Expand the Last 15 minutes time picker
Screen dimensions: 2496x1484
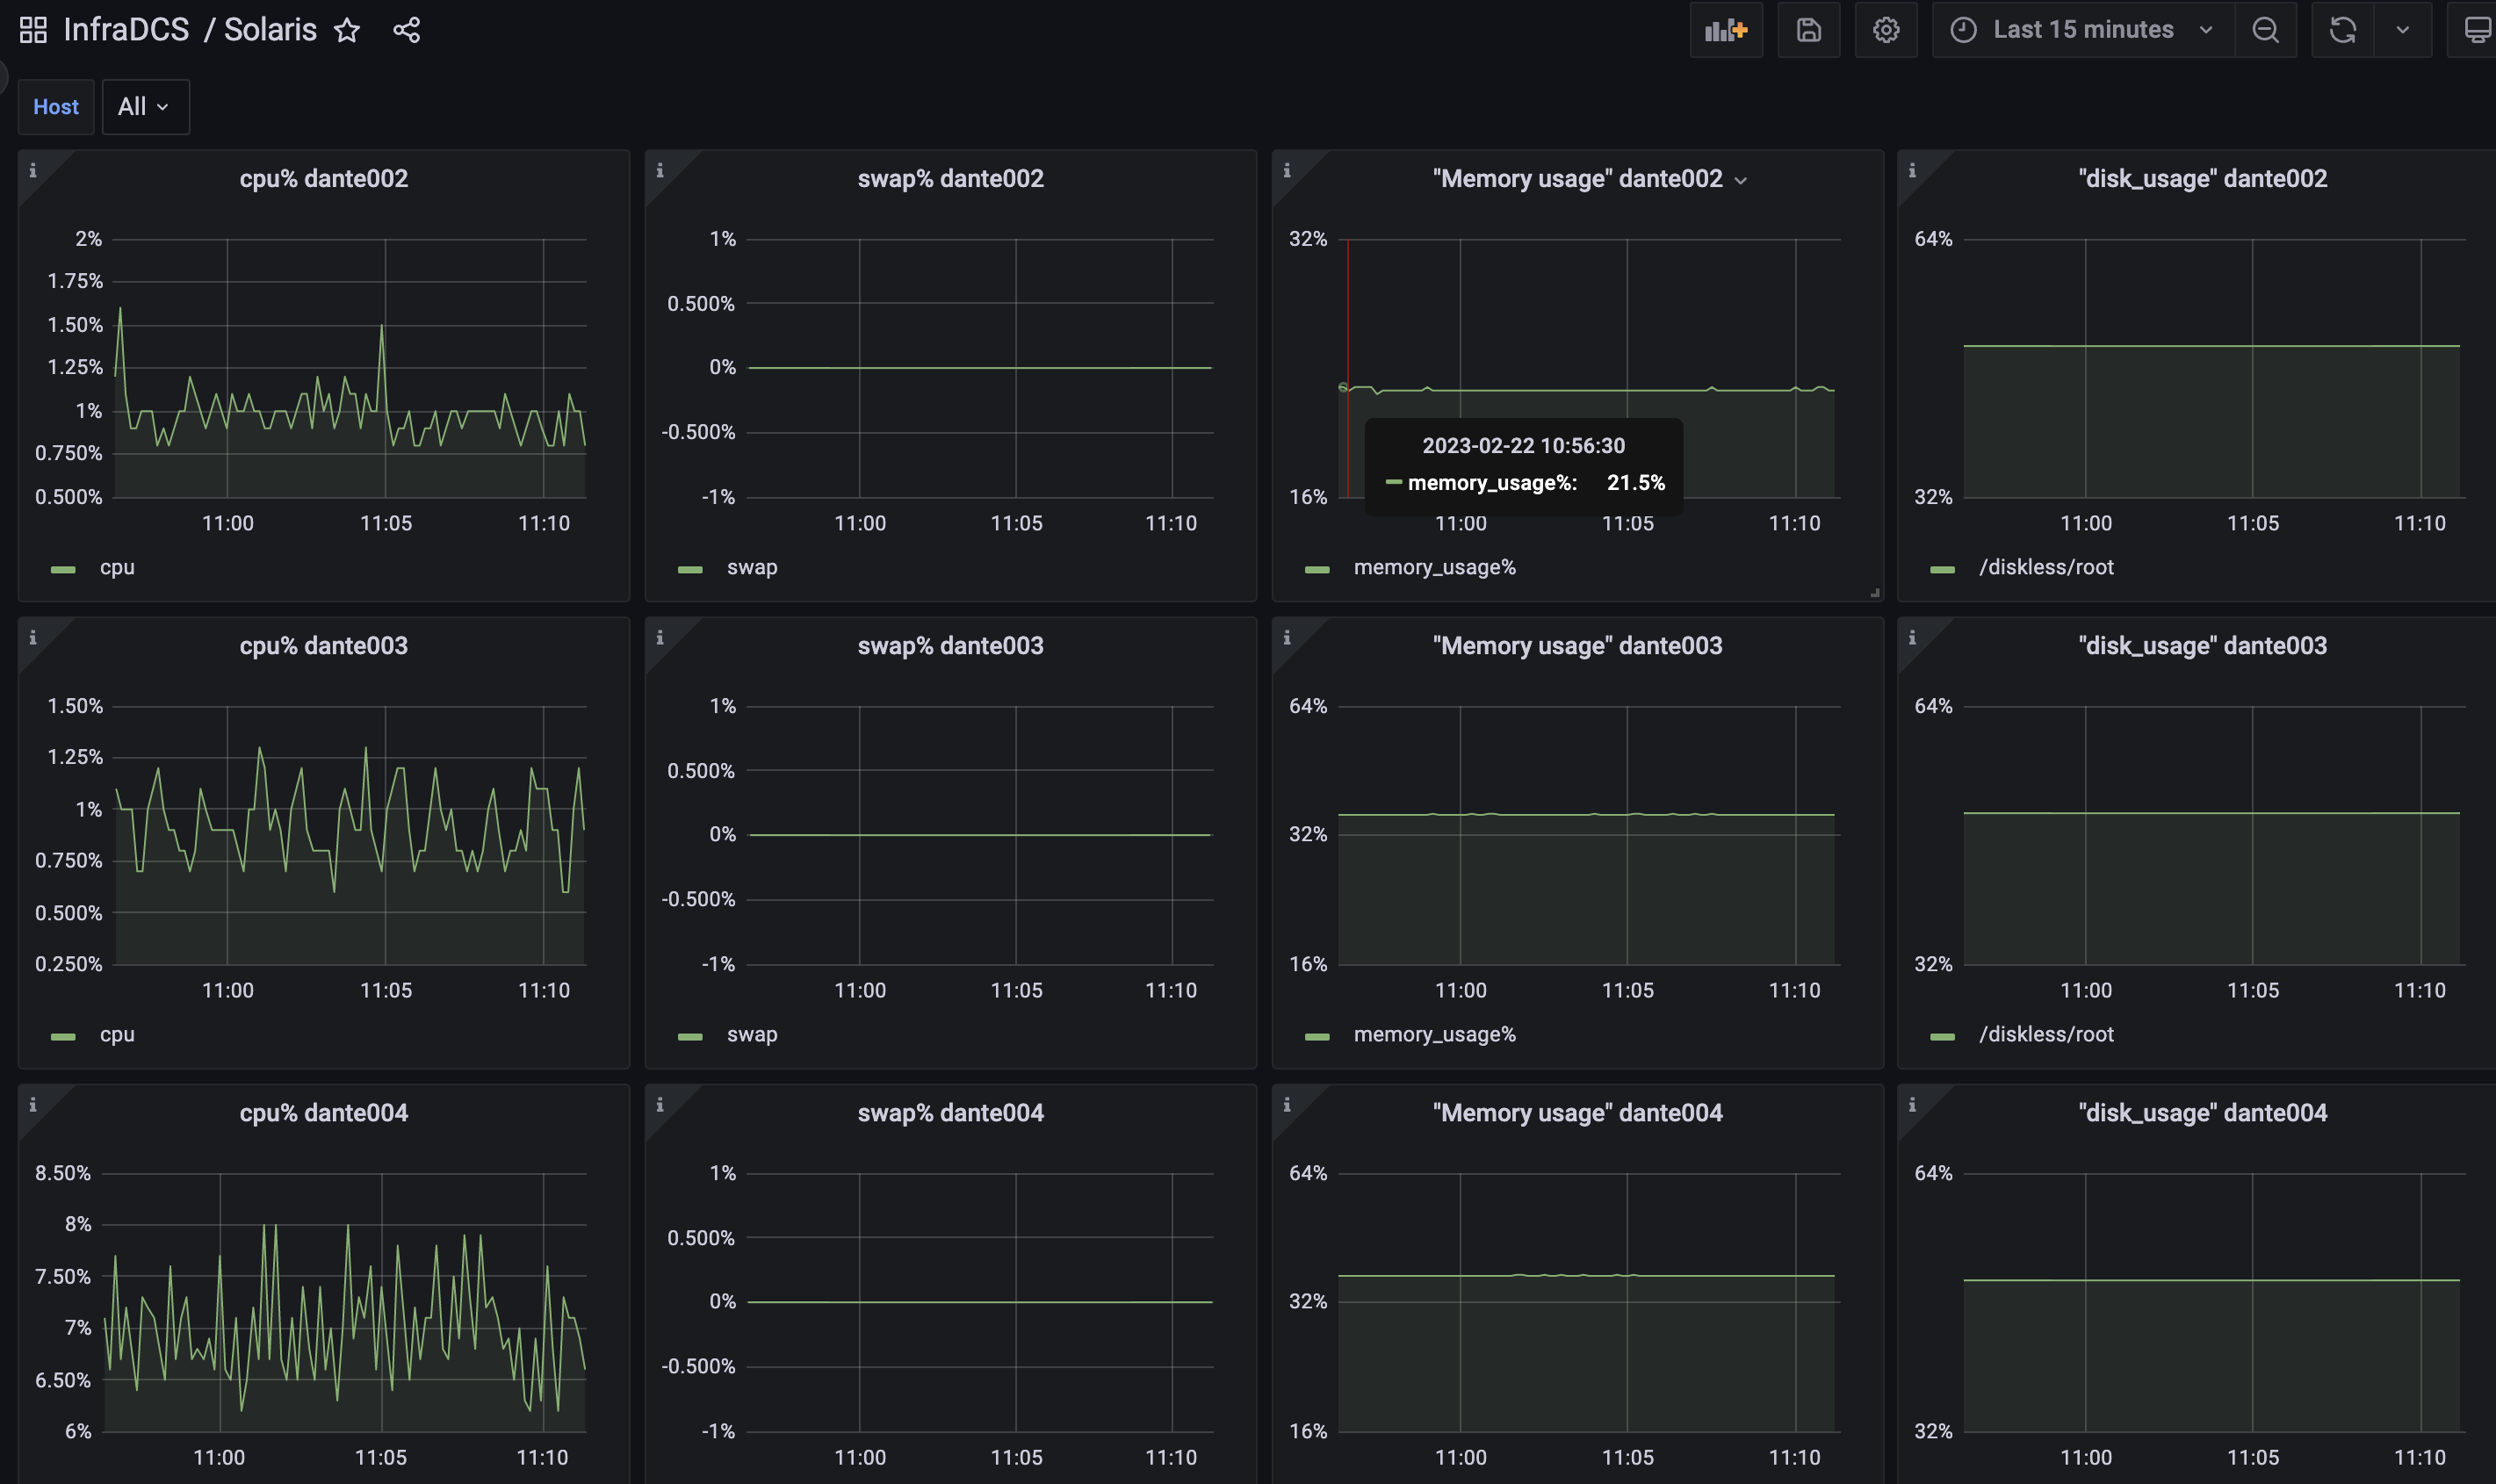[x=2083, y=30]
